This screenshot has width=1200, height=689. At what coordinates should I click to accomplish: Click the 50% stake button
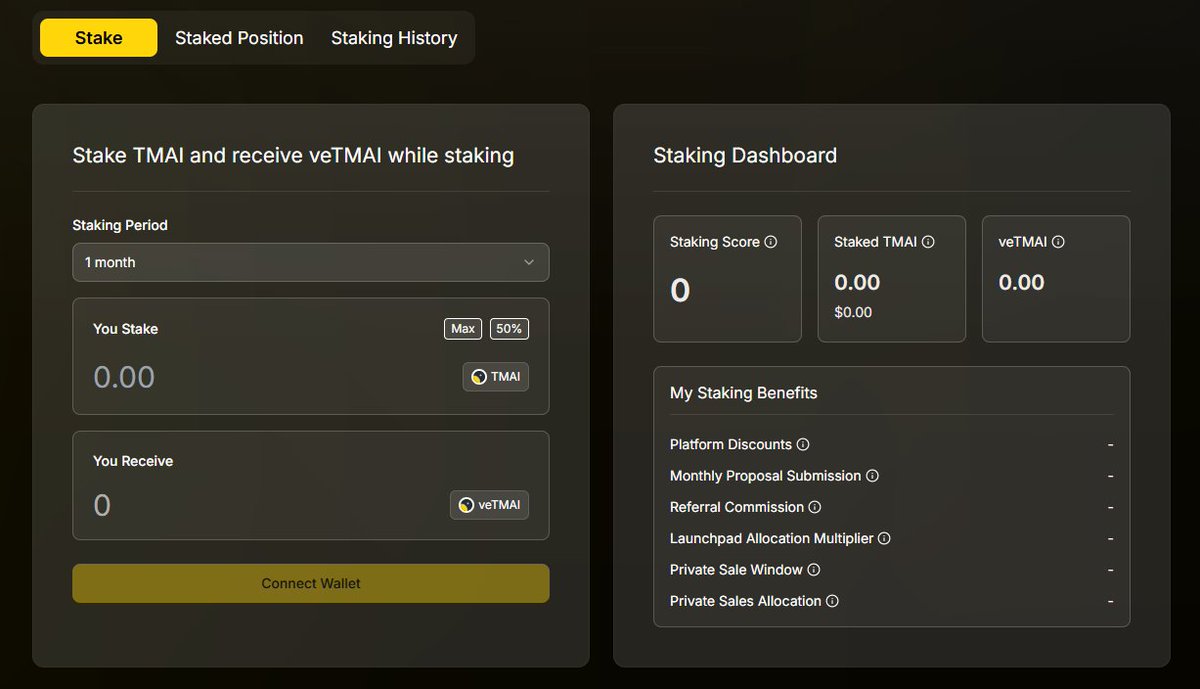[509, 329]
